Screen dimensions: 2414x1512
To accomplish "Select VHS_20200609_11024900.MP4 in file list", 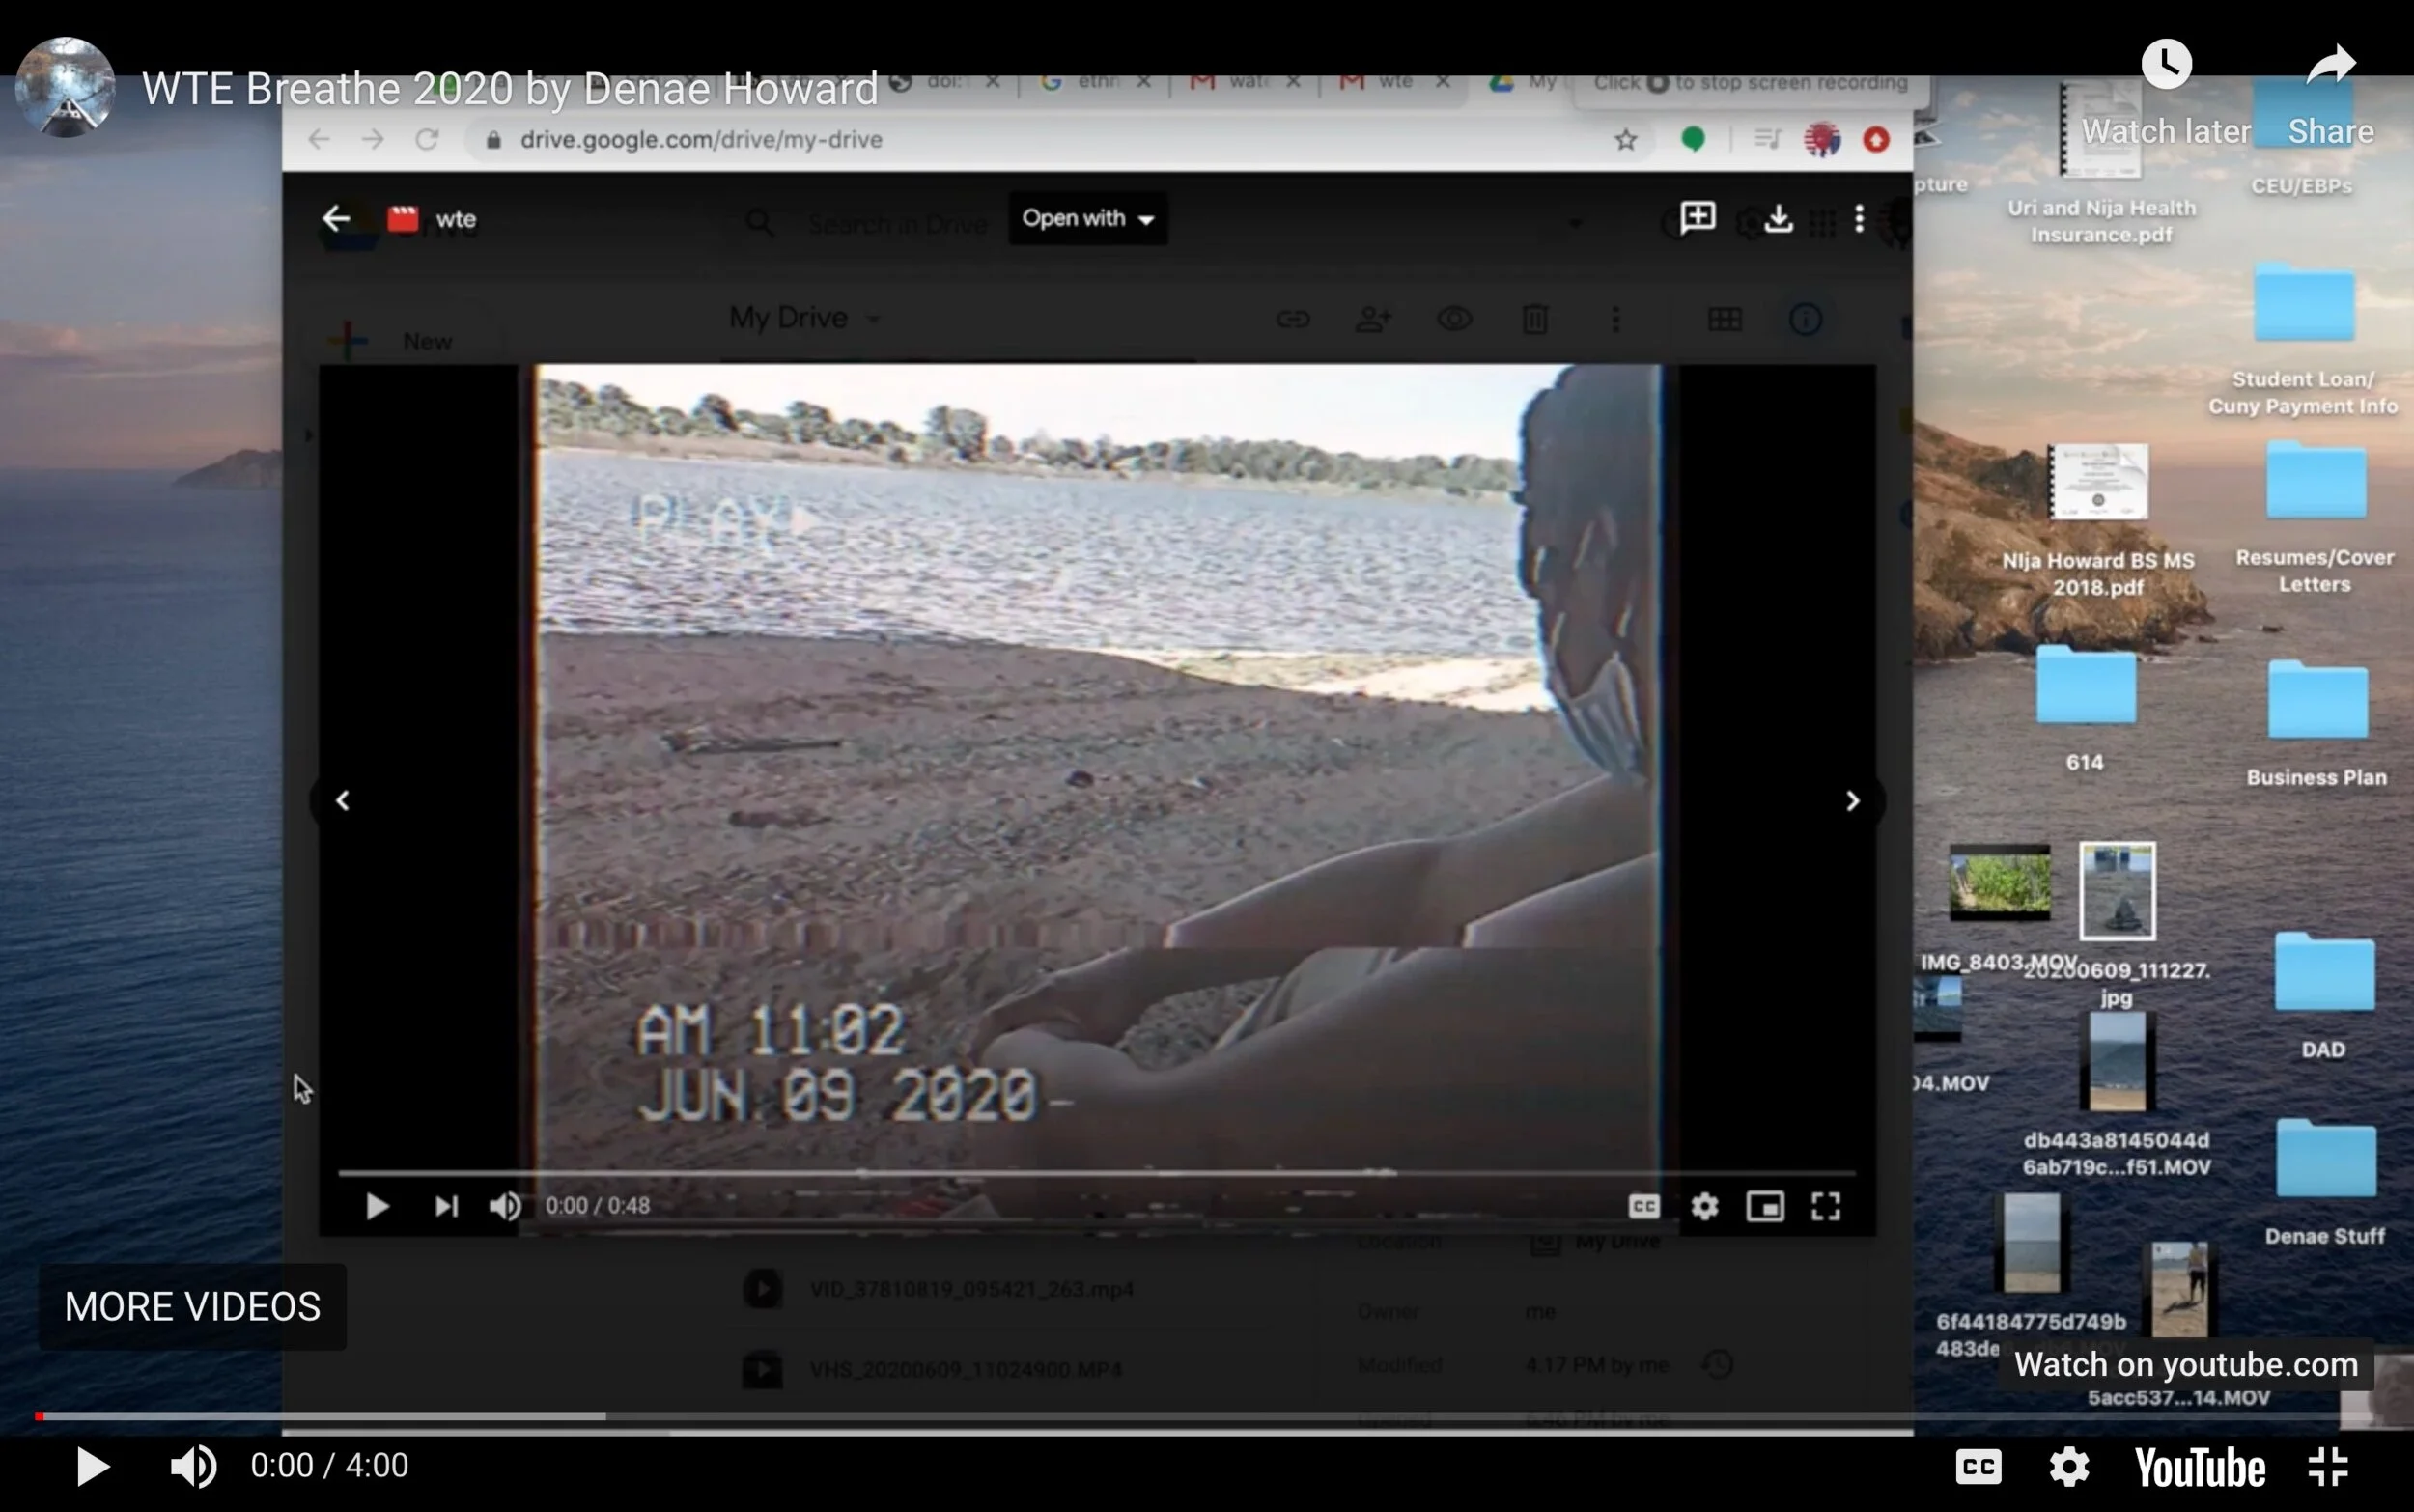I will click(965, 1369).
